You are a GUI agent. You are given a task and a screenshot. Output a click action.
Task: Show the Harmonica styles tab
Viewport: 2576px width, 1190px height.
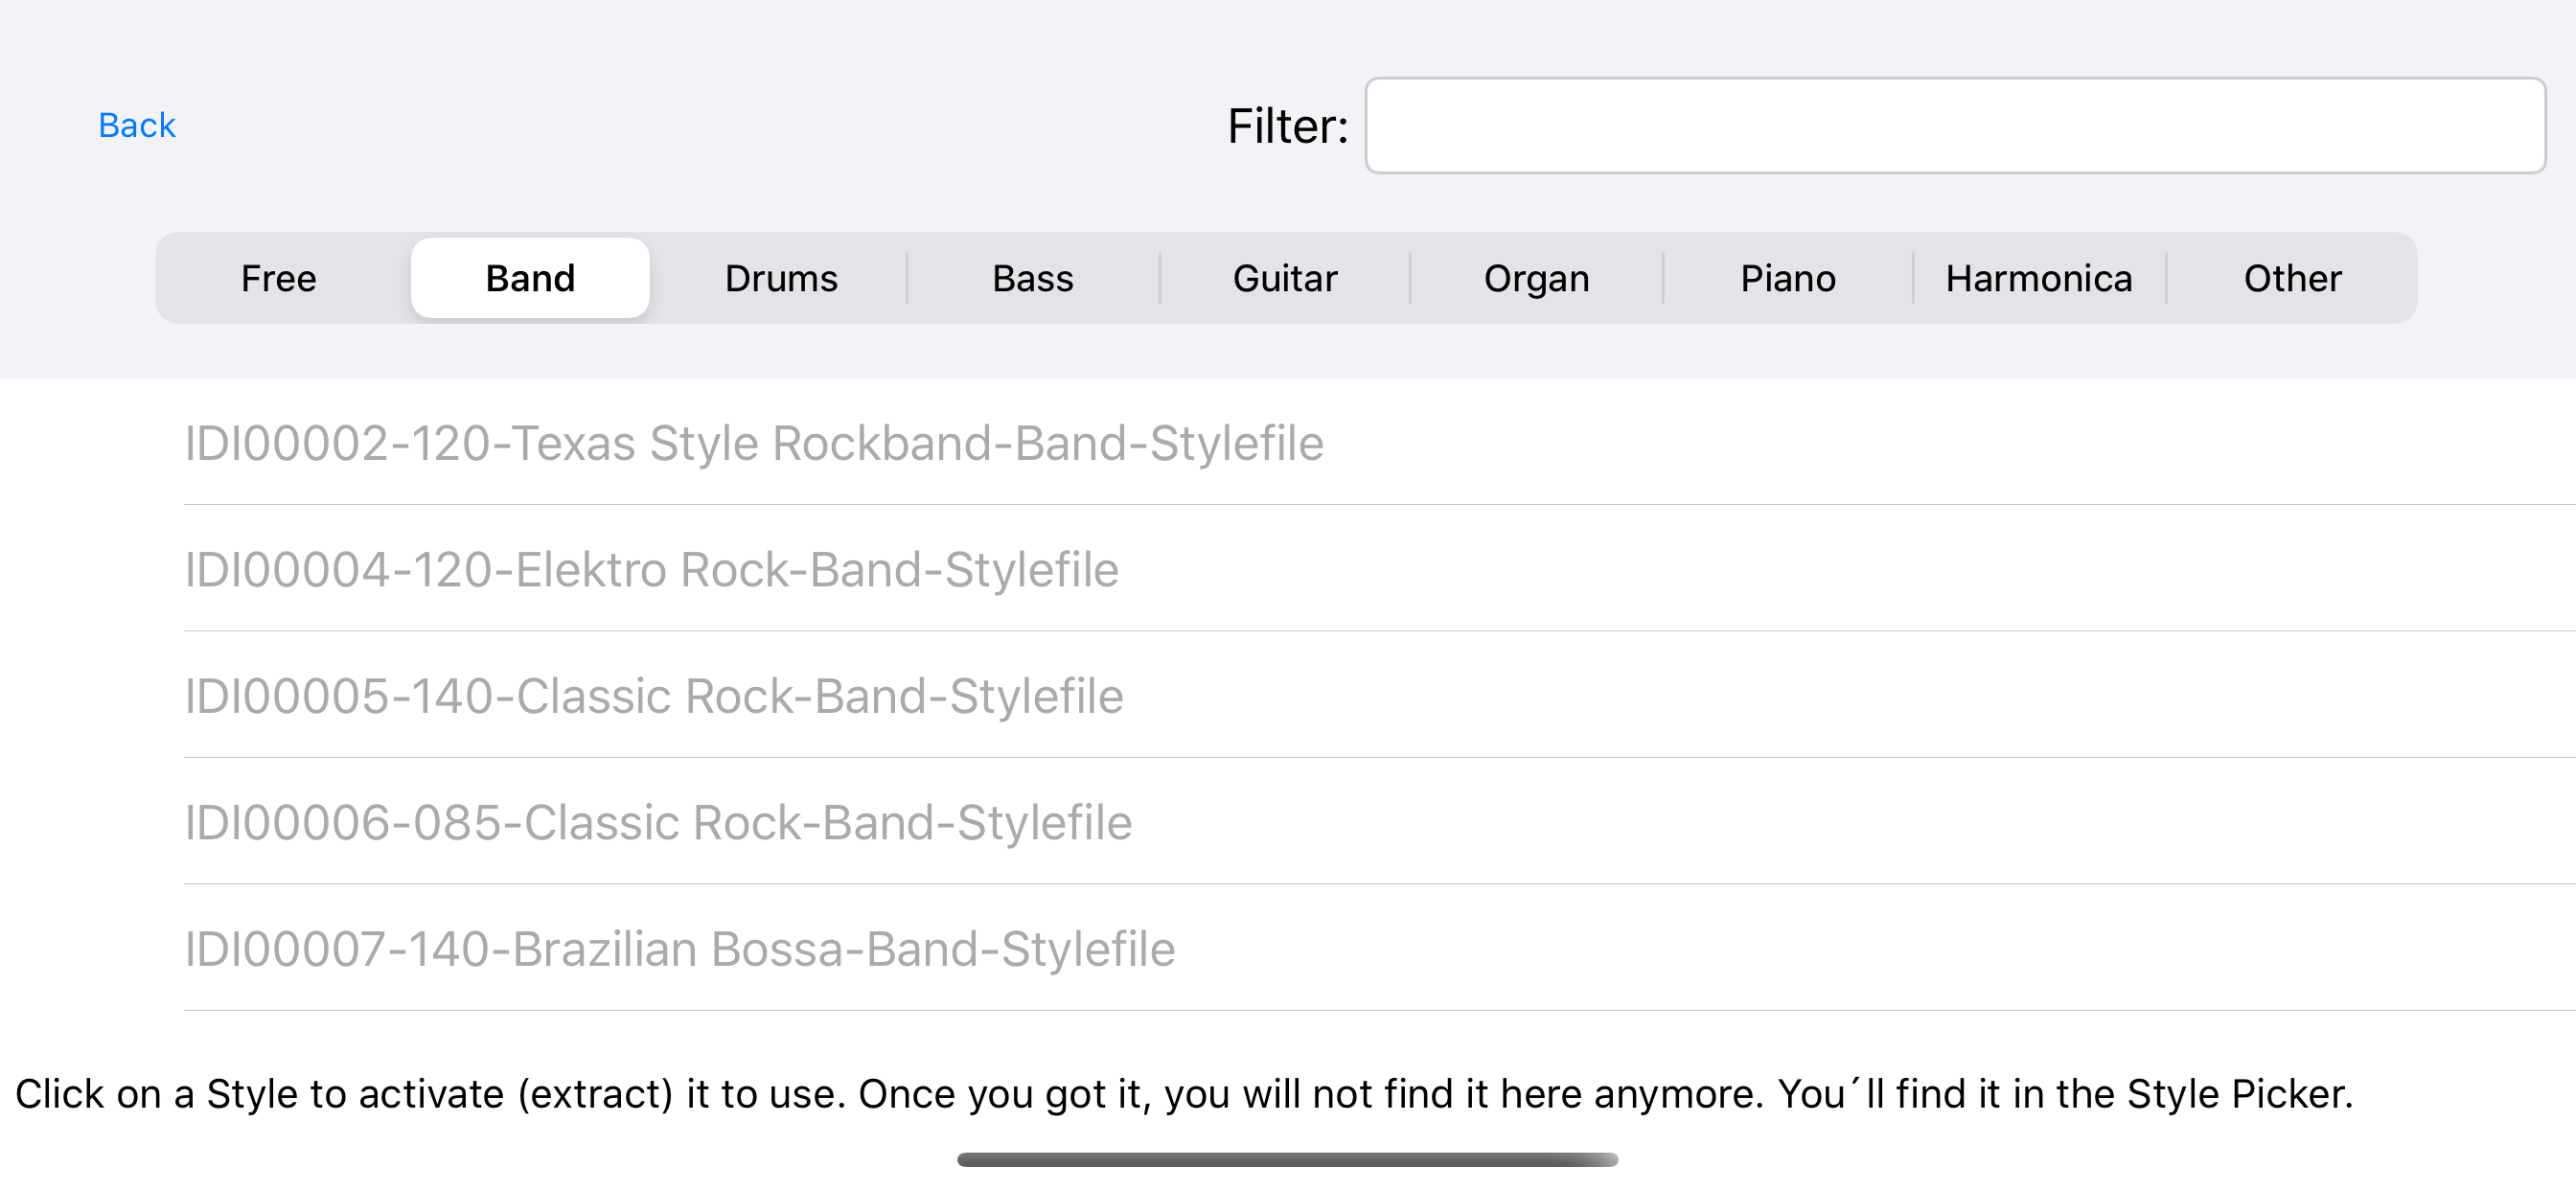point(2038,278)
